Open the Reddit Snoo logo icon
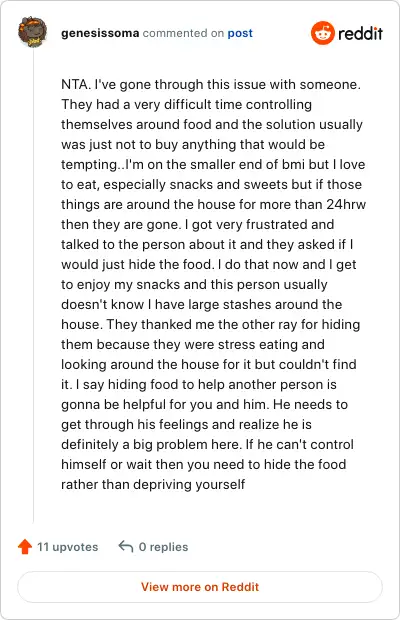The image size is (400, 620). point(323,33)
